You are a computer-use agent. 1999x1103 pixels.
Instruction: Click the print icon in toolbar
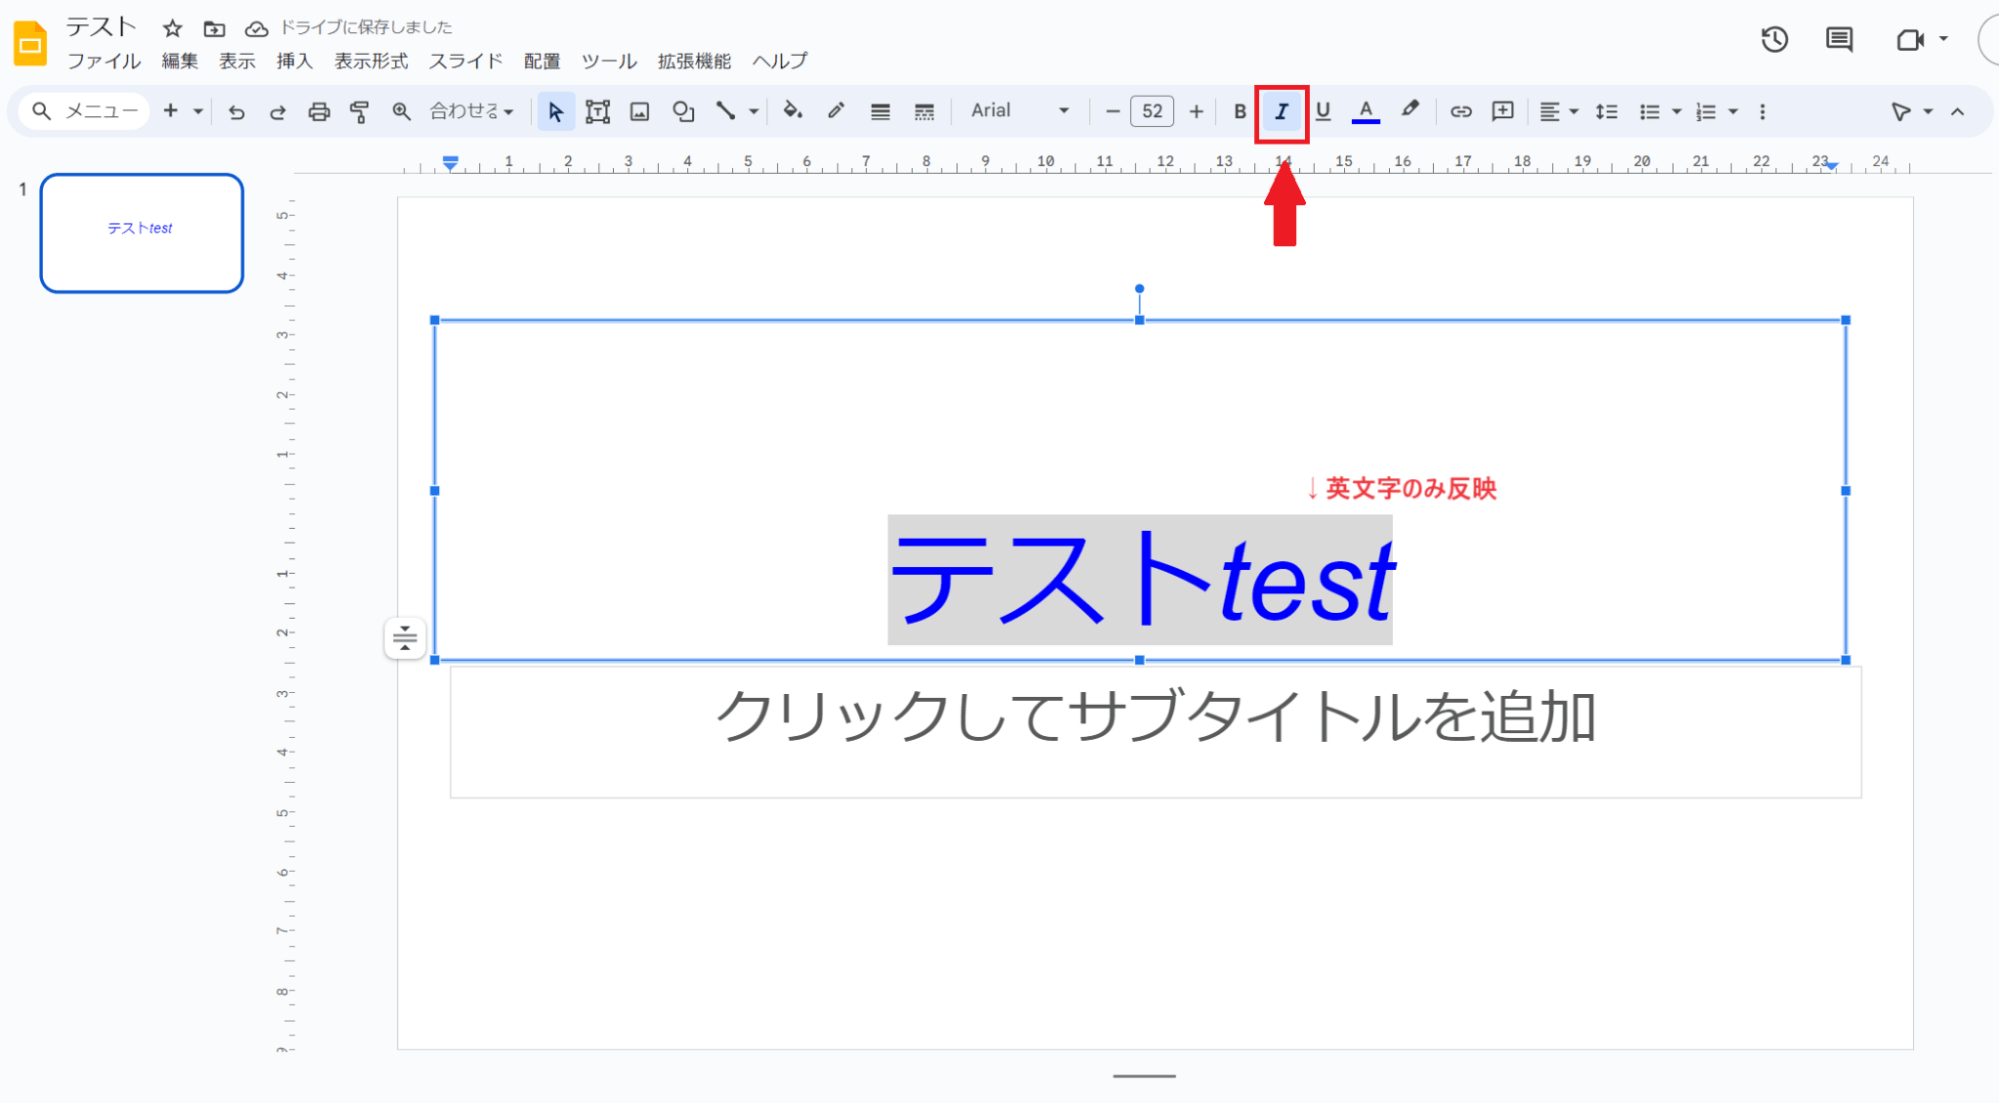(318, 112)
